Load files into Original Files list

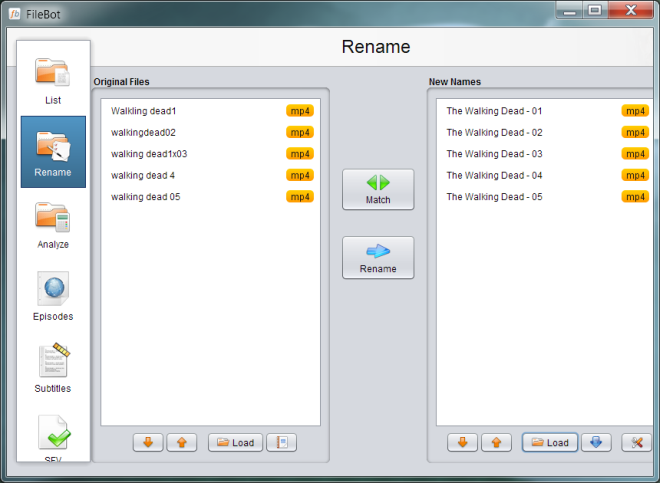tap(235, 442)
